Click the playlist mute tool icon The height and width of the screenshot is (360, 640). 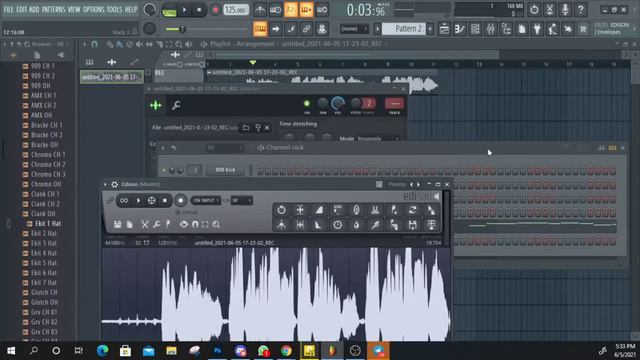pos(139,44)
